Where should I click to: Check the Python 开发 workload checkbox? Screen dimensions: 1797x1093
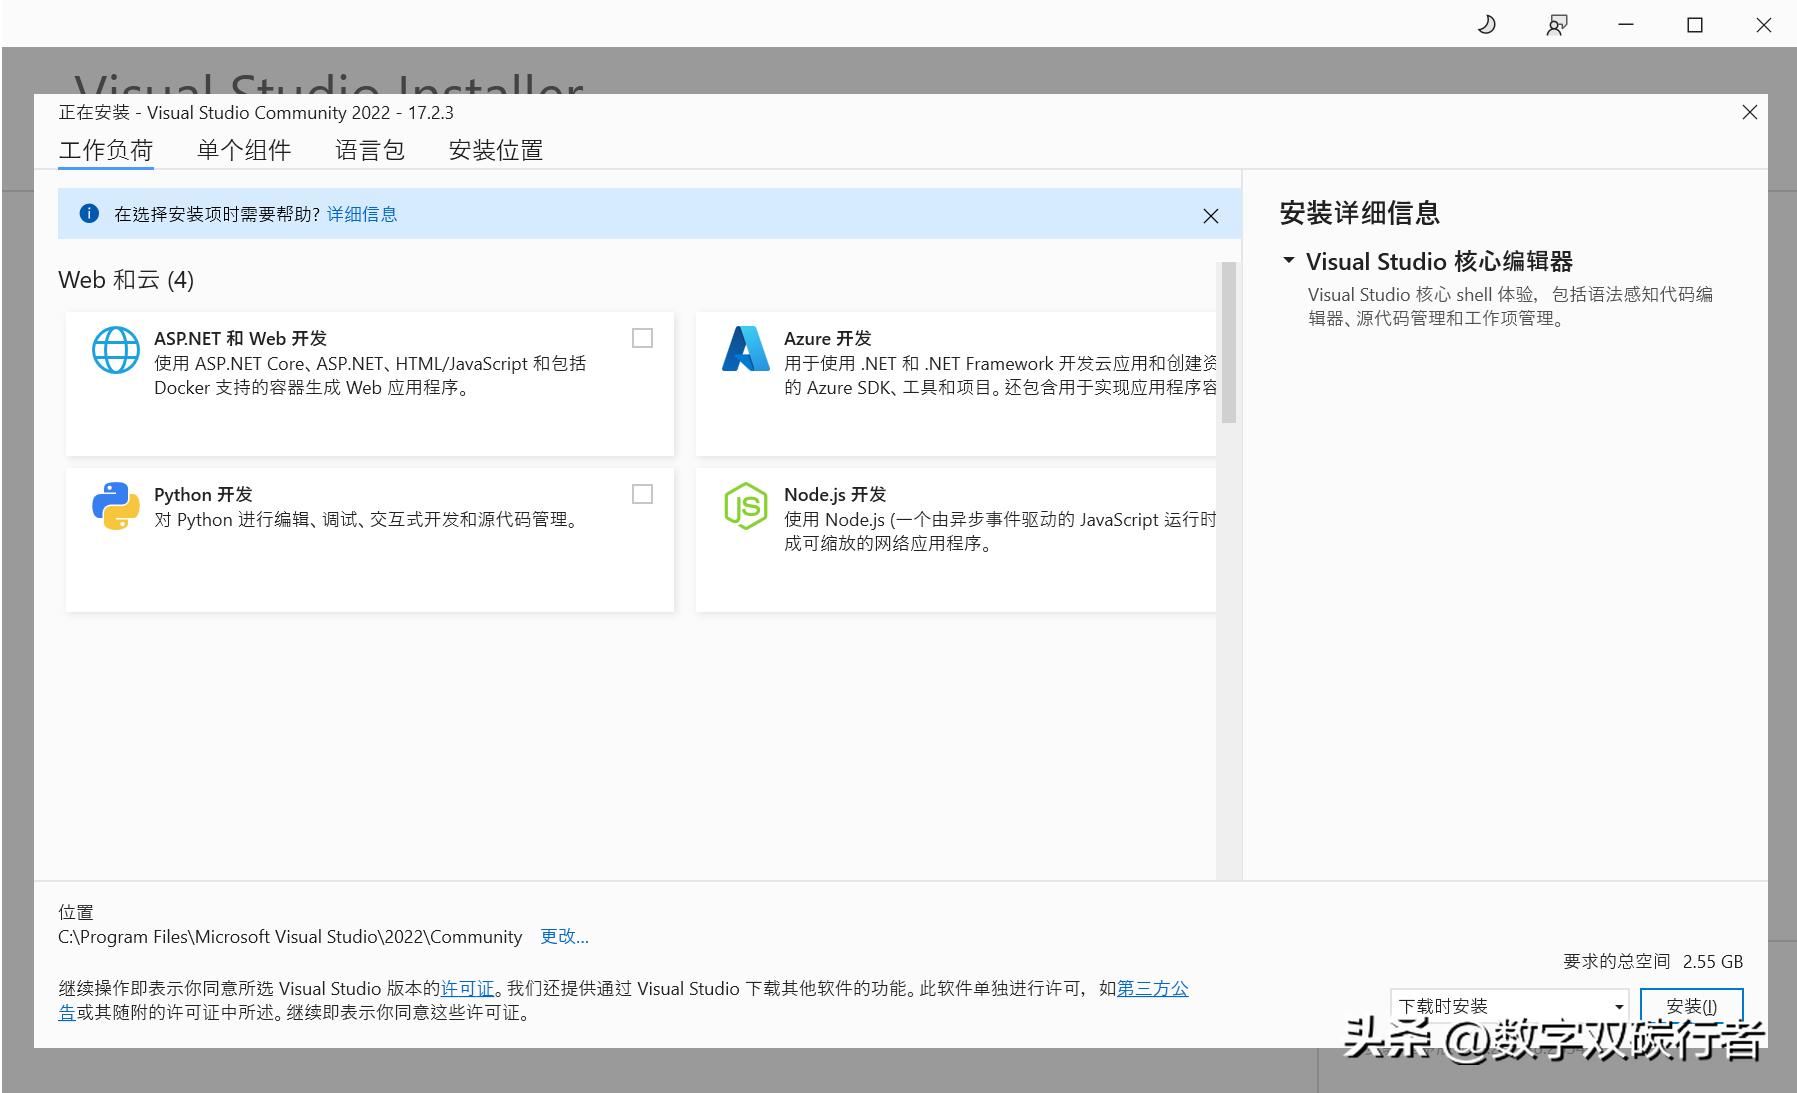[x=641, y=494]
